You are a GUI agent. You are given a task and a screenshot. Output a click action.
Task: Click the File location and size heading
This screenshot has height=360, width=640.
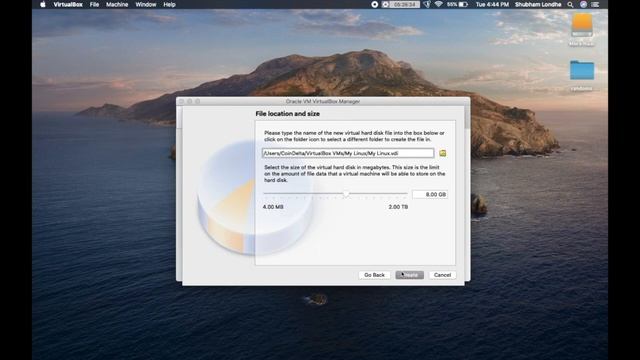point(287,114)
